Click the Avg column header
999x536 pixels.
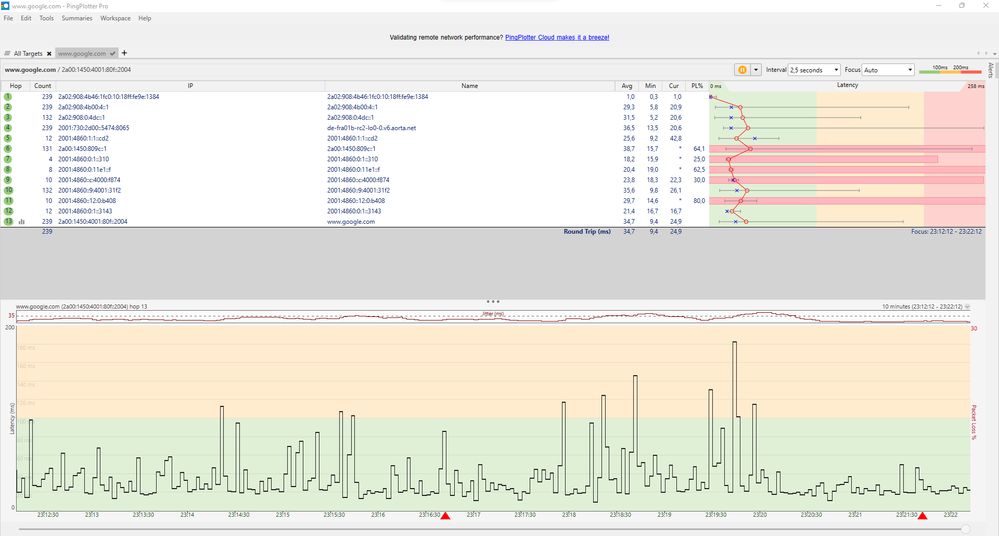[627, 86]
